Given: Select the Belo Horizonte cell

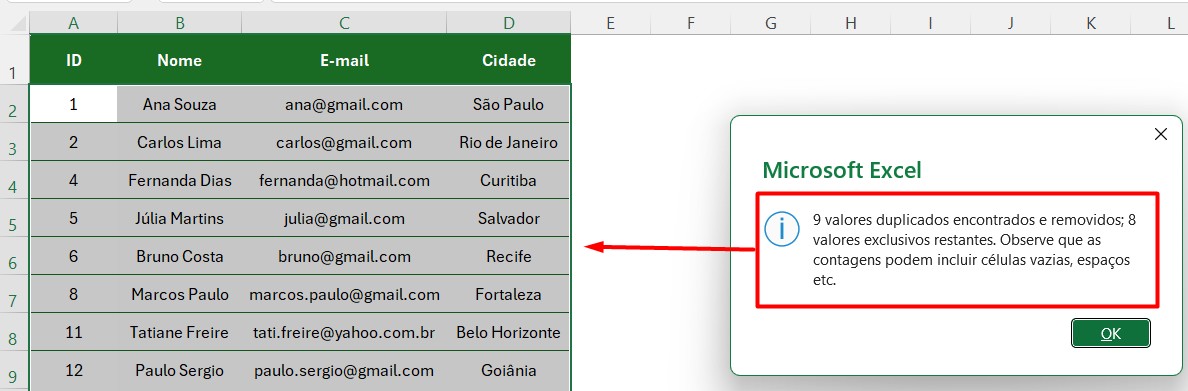Looking at the screenshot, I should [x=508, y=332].
